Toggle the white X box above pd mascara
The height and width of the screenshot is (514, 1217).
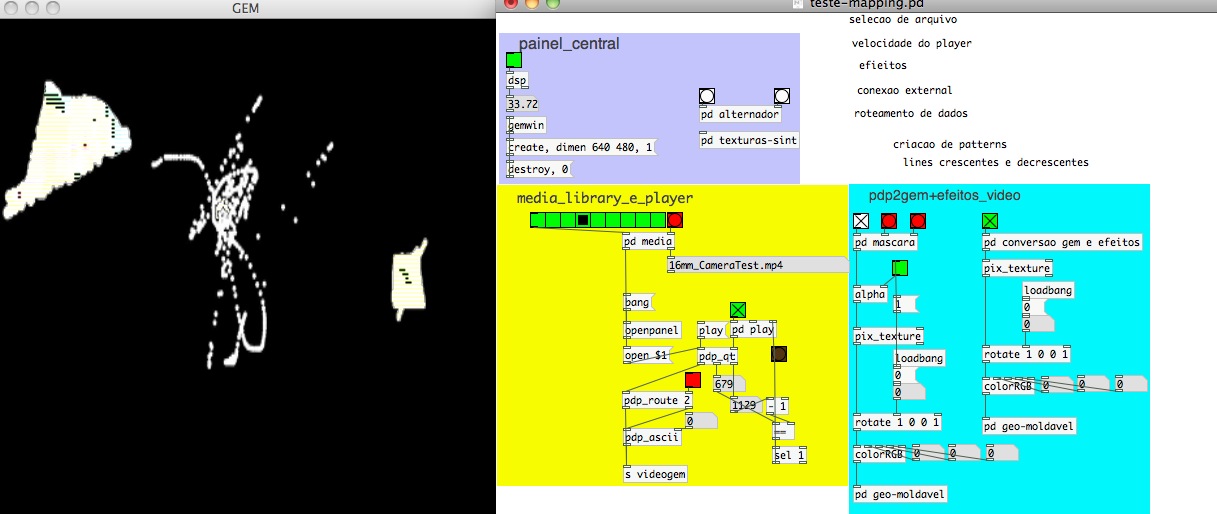click(x=861, y=221)
